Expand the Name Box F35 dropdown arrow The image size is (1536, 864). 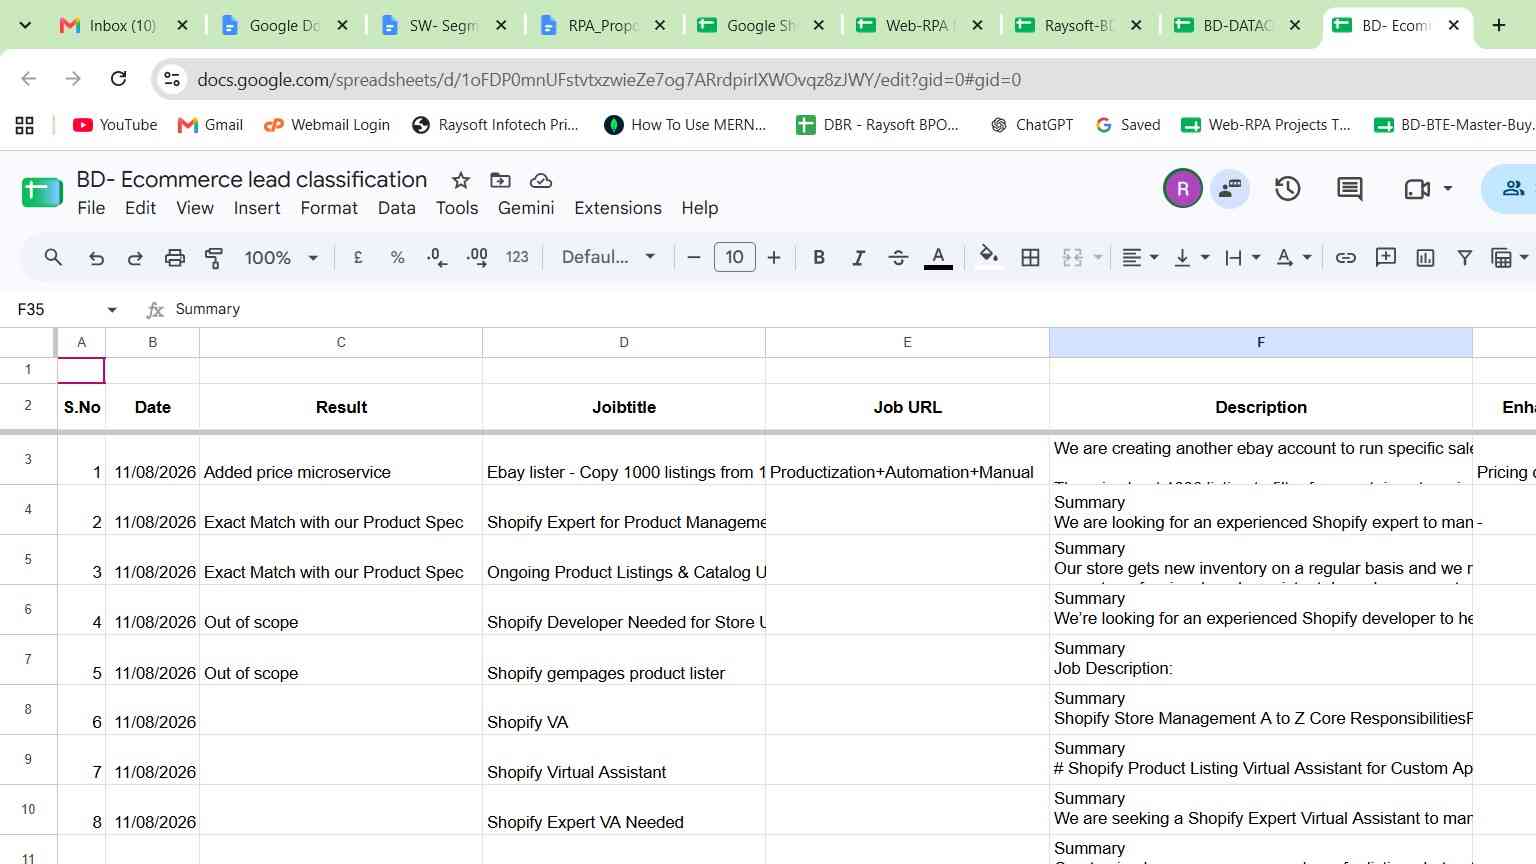(x=112, y=310)
